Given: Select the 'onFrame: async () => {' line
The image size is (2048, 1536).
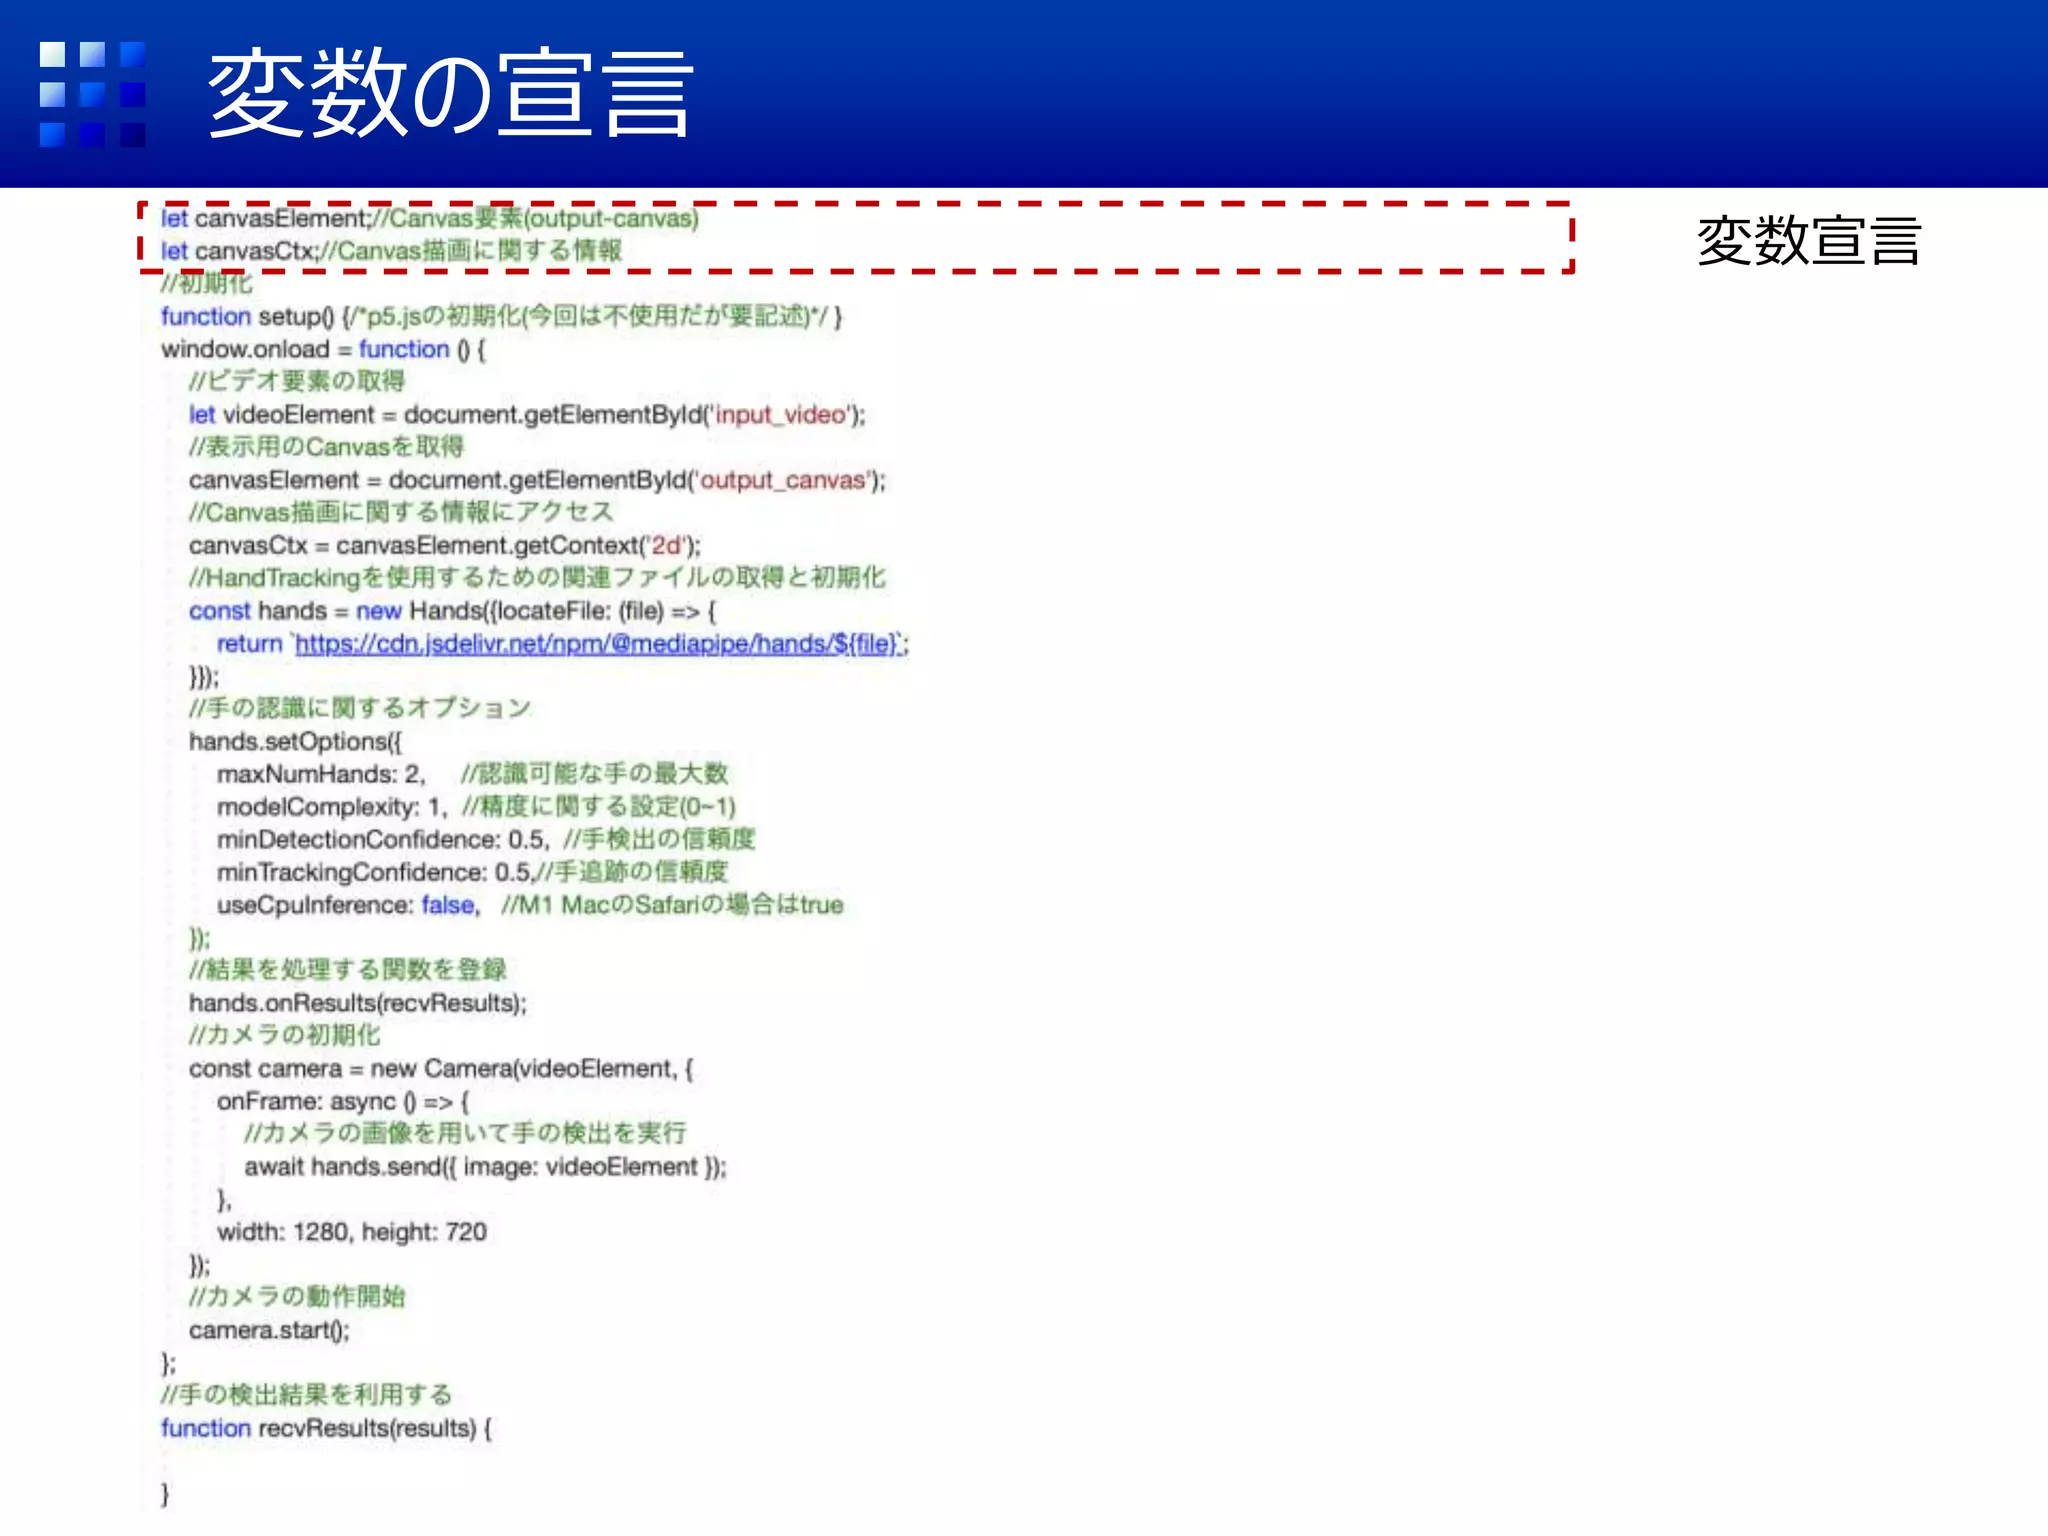Looking at the screenshot, I should 343,1102.
